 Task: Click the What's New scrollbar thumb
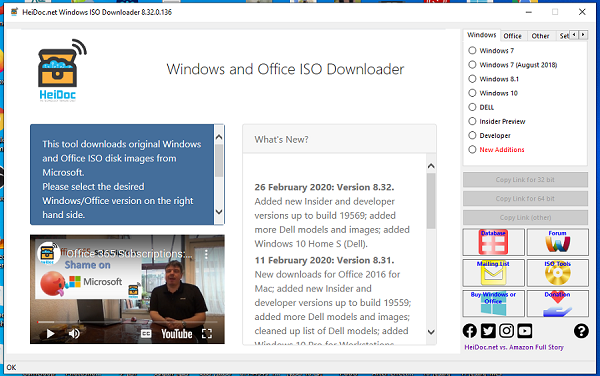click(x=431, y=201)
